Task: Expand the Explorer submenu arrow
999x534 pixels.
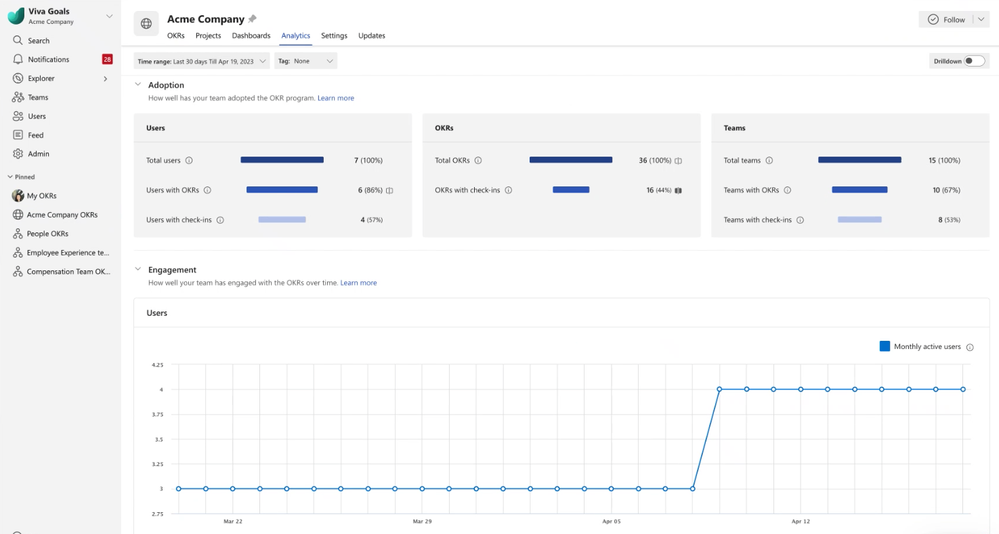Action: point(105,78)
